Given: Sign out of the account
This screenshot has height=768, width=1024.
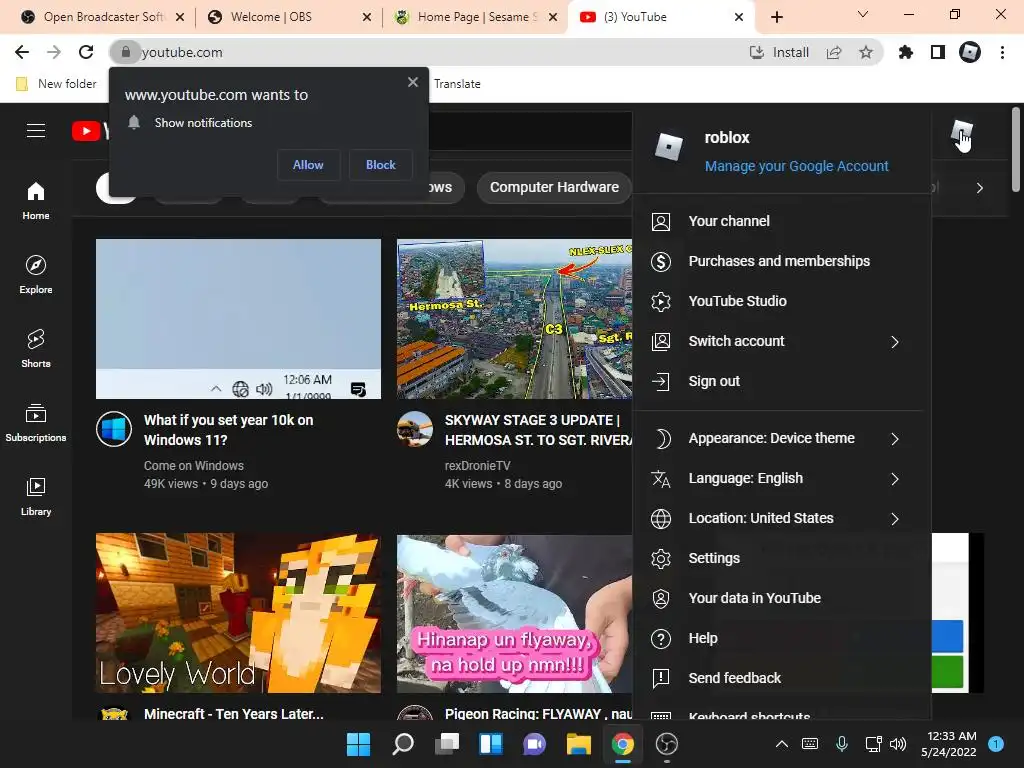Looking at the screenshot, I should point(782,381).
